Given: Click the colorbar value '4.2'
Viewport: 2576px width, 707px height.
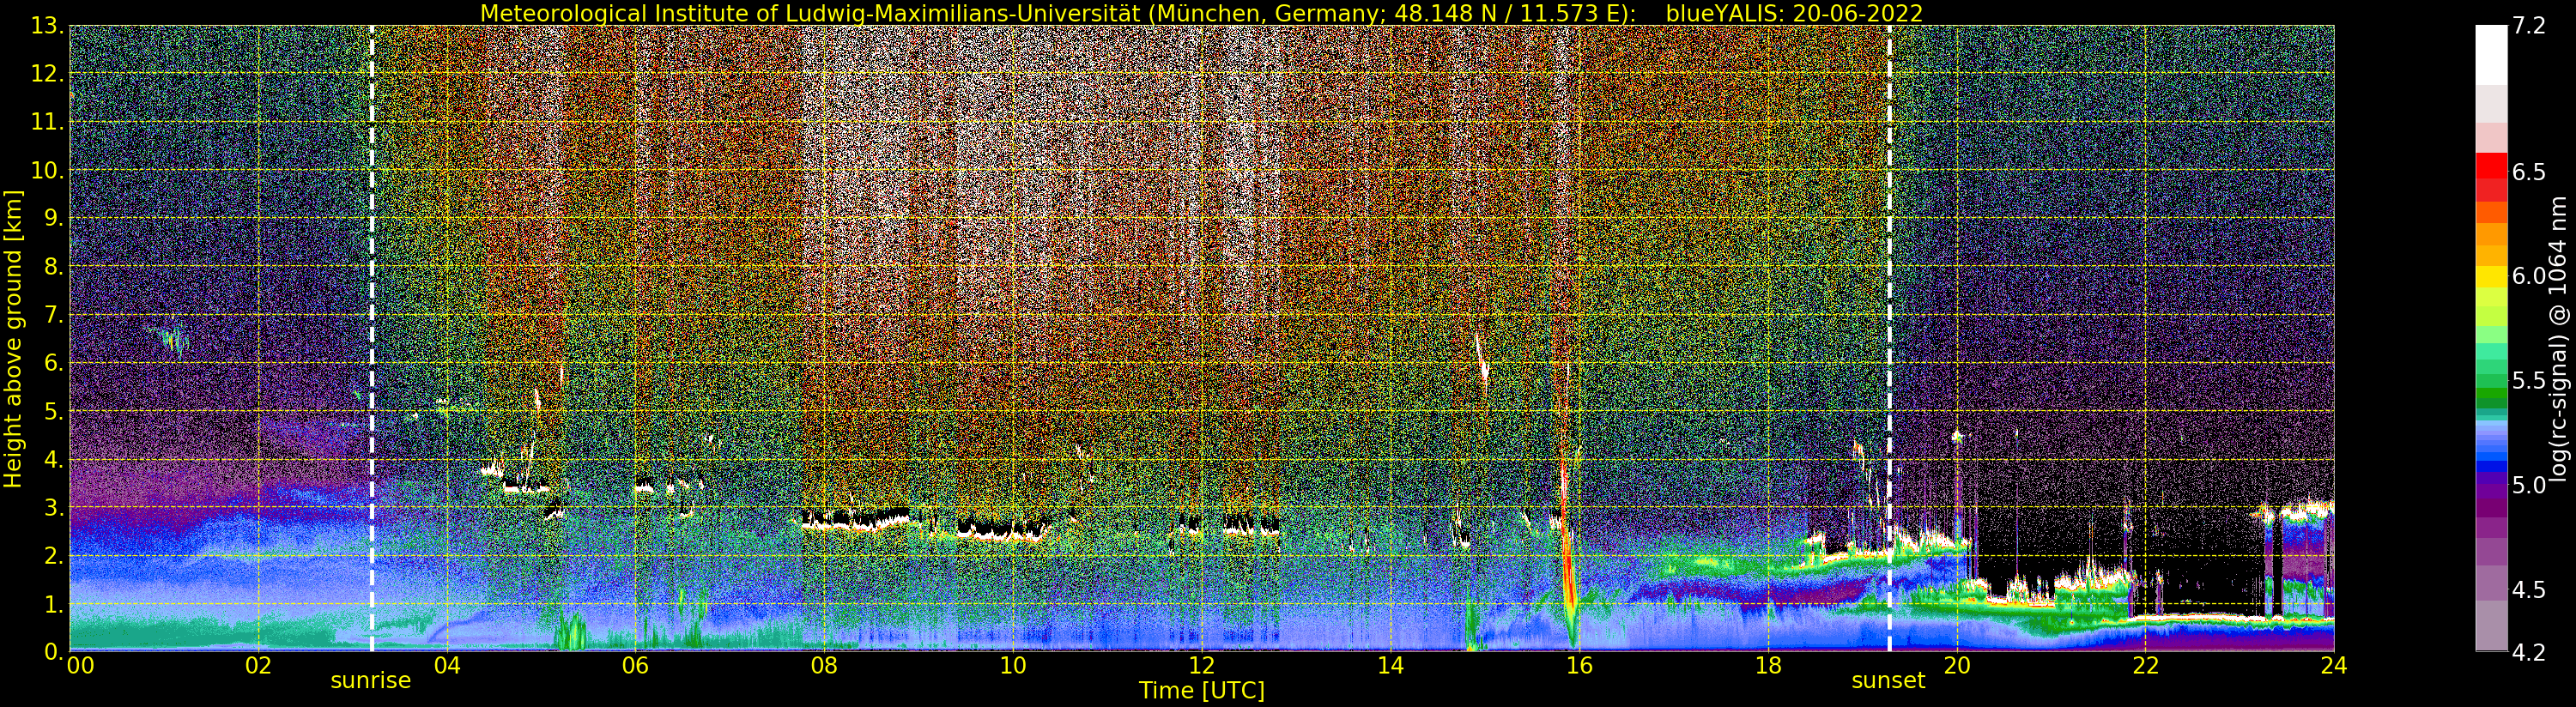Looking at the screenshot, I should point(2529,652).
